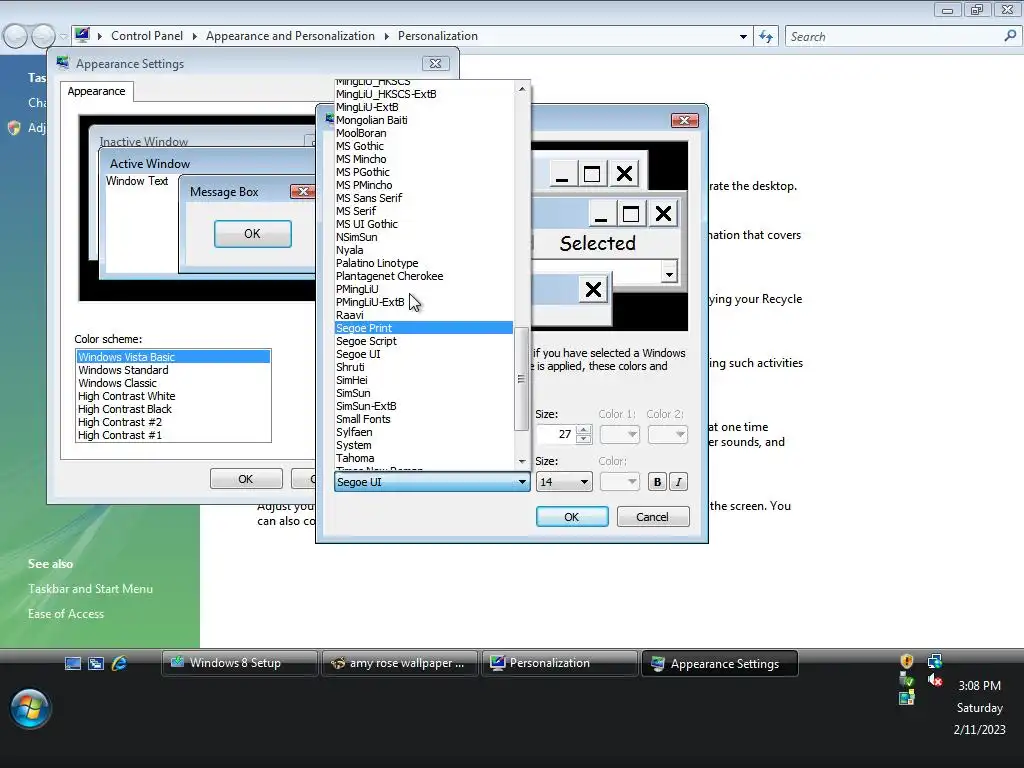Viewport: 1024px width, 768px height.
Task: Click Switch between windows Quick Launch icon
Action: pyautogui.click(x=96, y=664)
